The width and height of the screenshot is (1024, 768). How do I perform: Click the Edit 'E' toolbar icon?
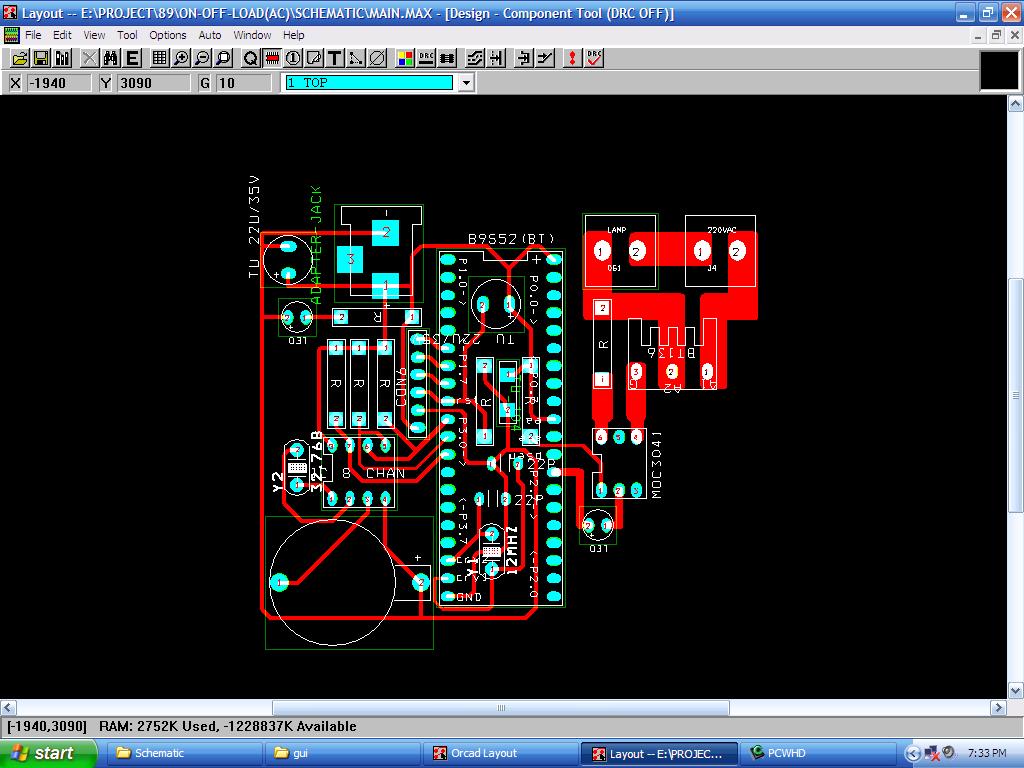(133, 59)
